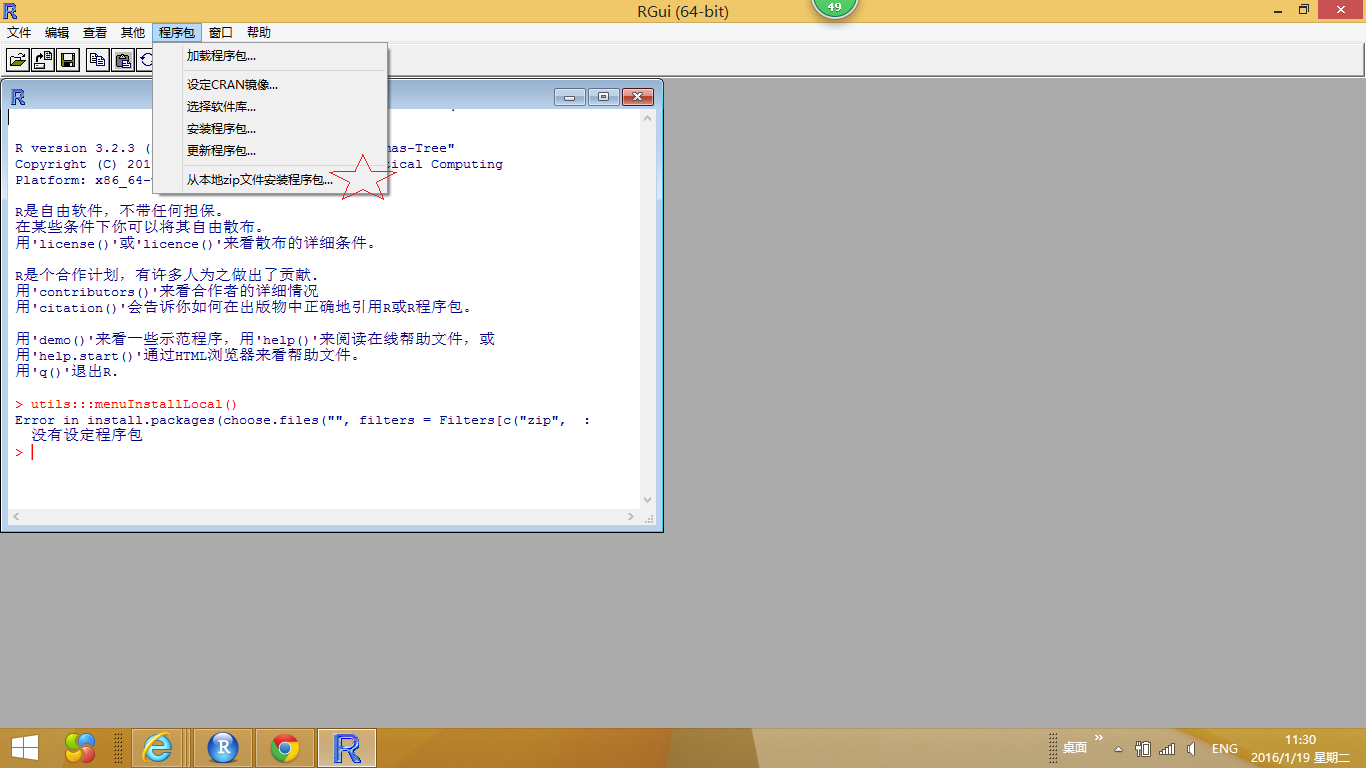Image resolution: width=1366 pixels, height=768 pixels.
Task: Check the battery power tray icon
Action: pos(1142,748)
